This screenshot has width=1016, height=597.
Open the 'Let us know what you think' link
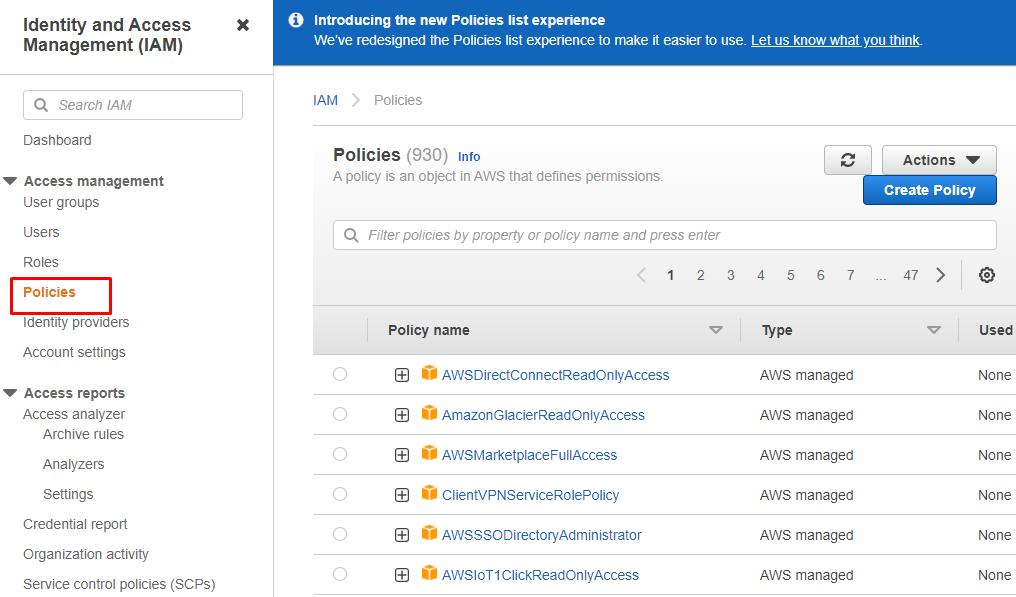(835, 40)
